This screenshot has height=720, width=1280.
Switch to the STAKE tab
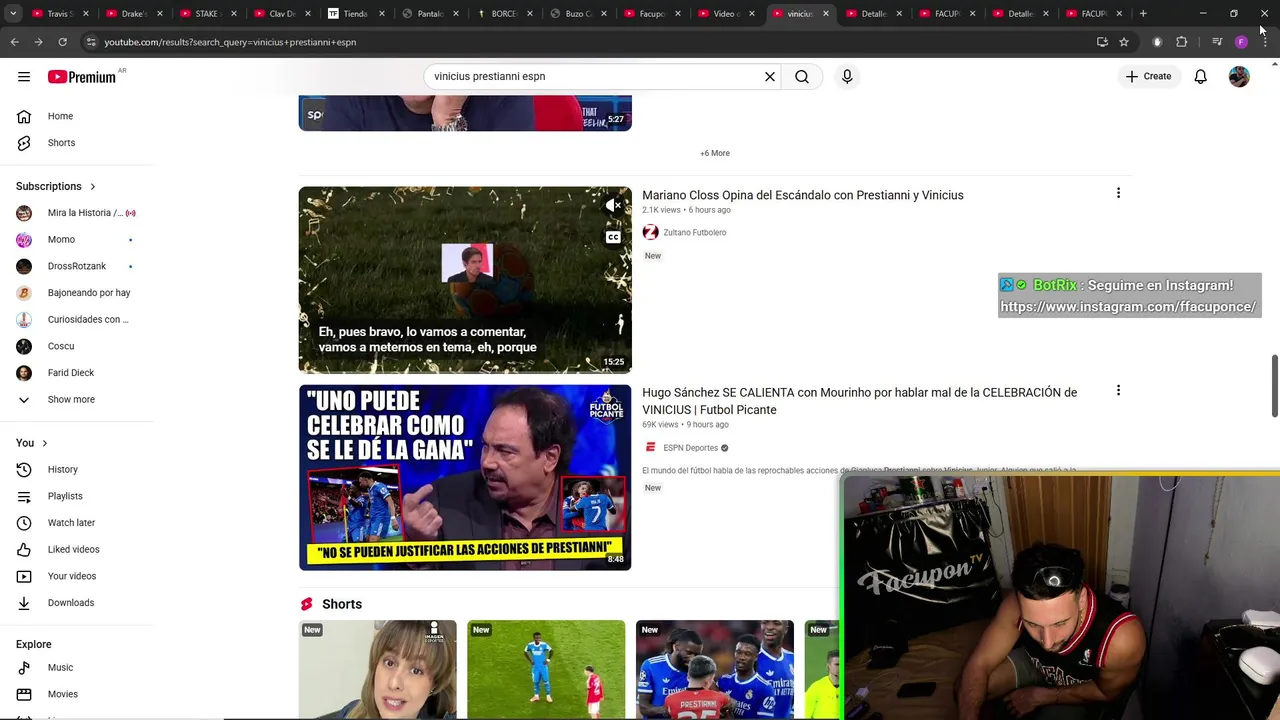pyautogui.click(x=207, y=14)
